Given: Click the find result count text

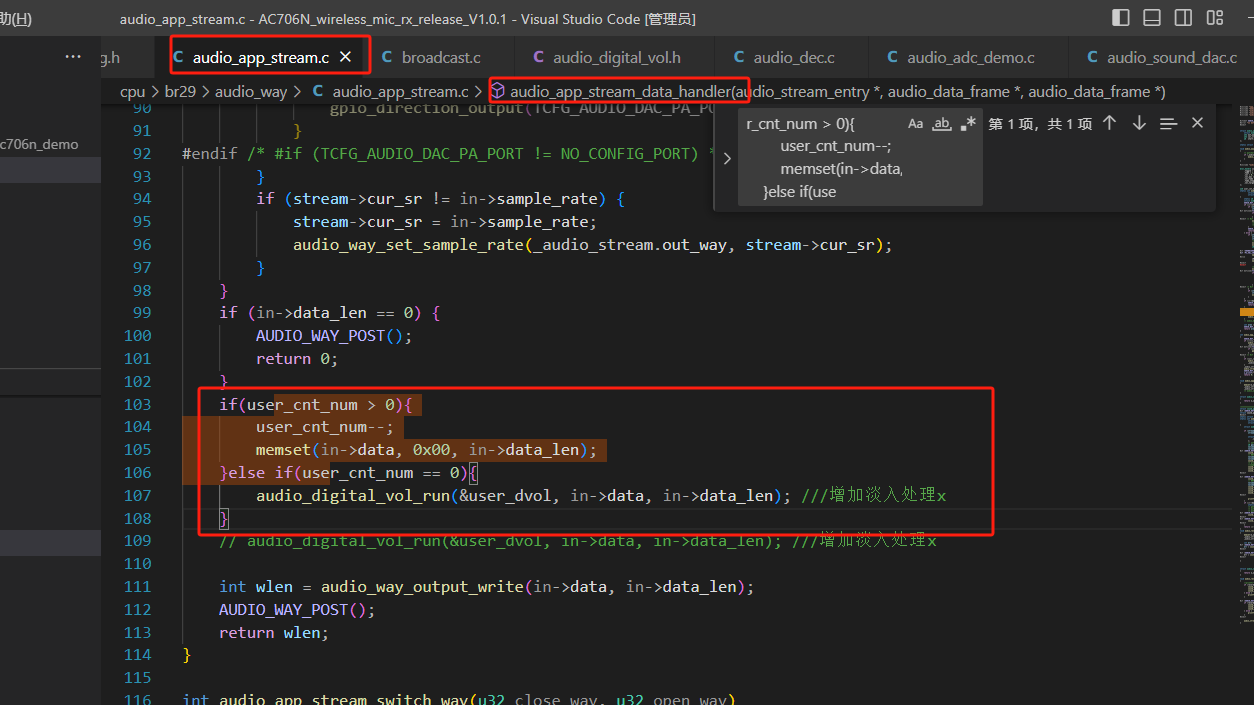Looking at the screenshot, I should (1040, 124).
